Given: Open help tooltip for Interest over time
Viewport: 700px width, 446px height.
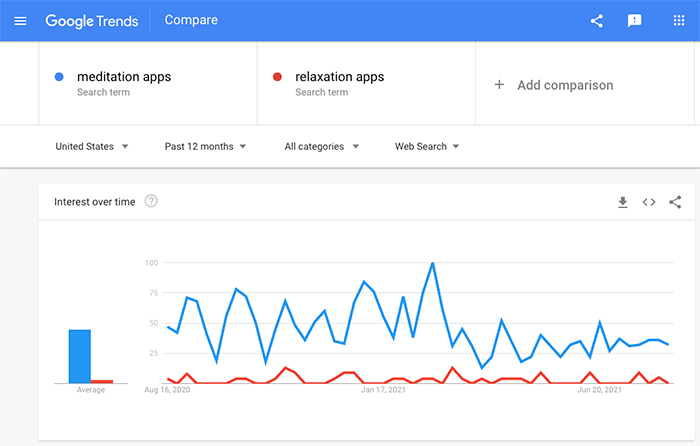Looking at the screenshot, I should pyautogui.click(x=151, y=201).
